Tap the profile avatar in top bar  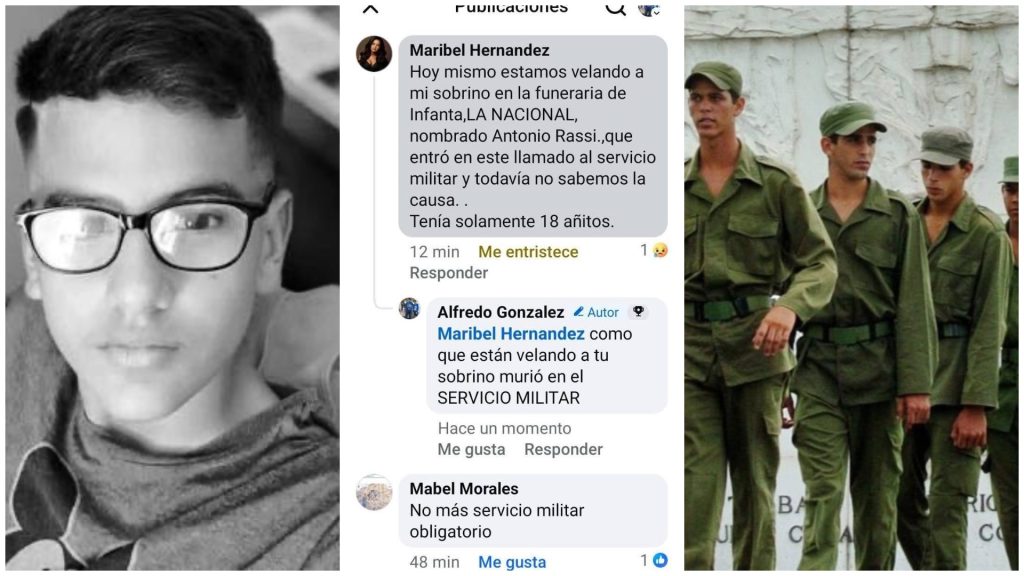pyautogui.click(x=649, y=9)
